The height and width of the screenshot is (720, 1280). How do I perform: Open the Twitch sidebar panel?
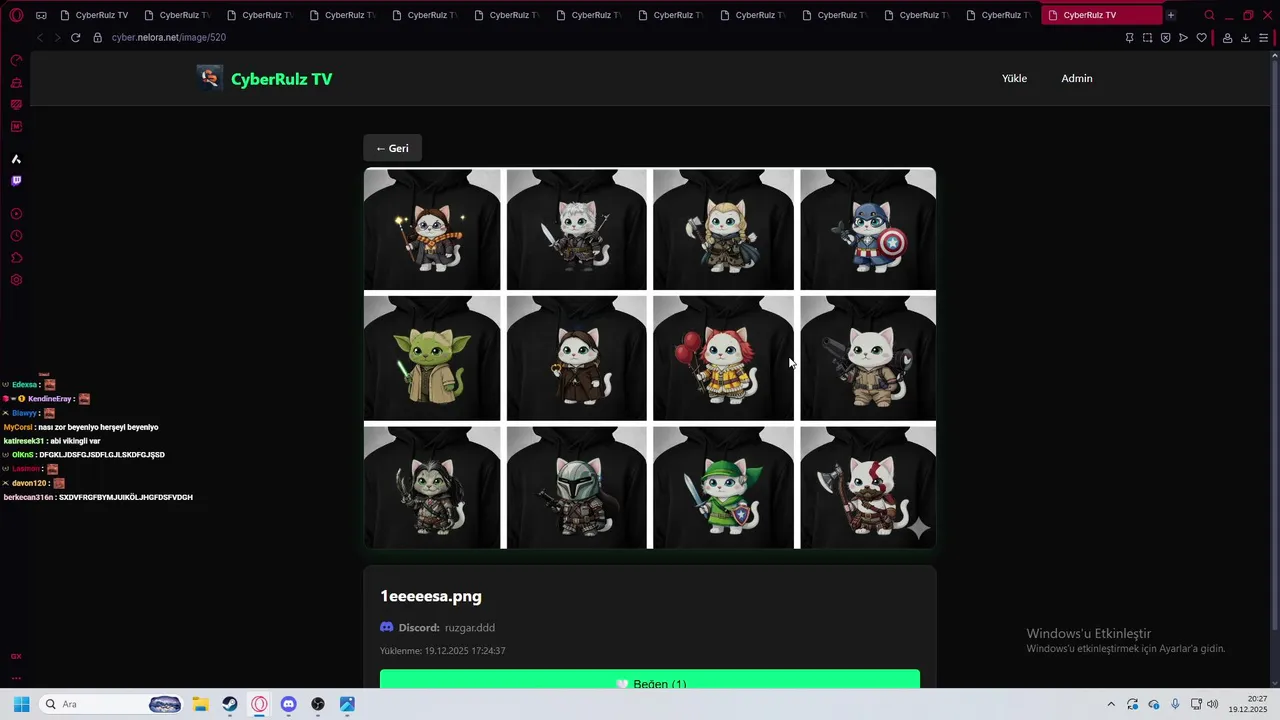pyautogui.click(x=16, y=181)
